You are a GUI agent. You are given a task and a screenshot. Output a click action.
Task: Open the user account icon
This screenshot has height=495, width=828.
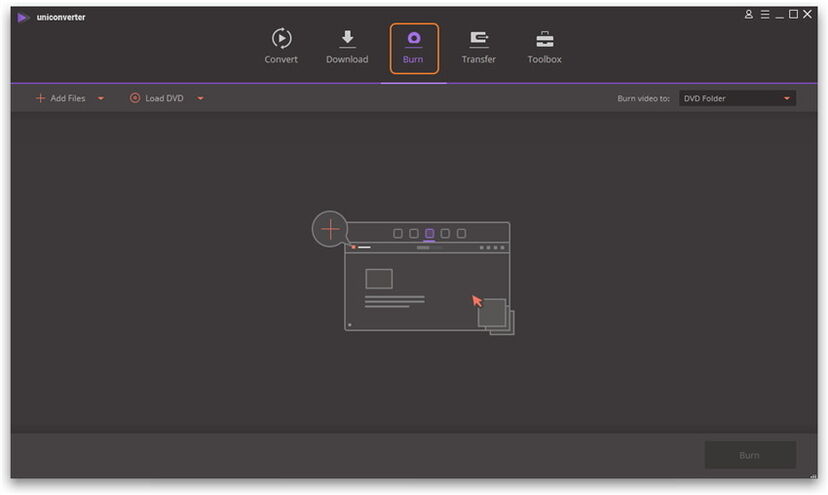748,14
